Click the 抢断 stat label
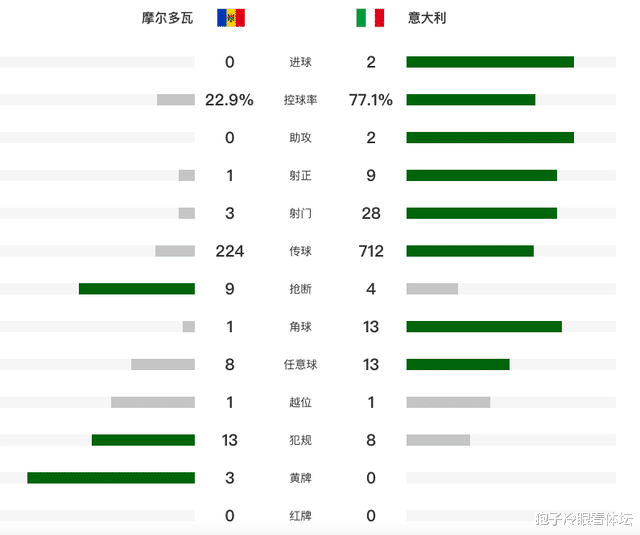The image size is (640, 535). (300, 289)
